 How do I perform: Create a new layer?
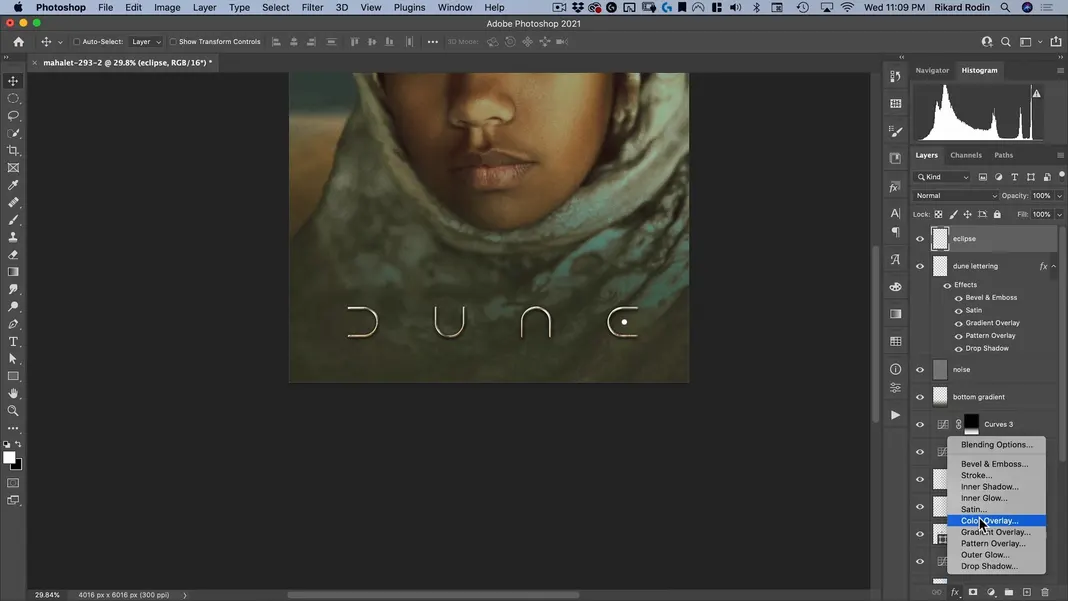click(1026, 593)
